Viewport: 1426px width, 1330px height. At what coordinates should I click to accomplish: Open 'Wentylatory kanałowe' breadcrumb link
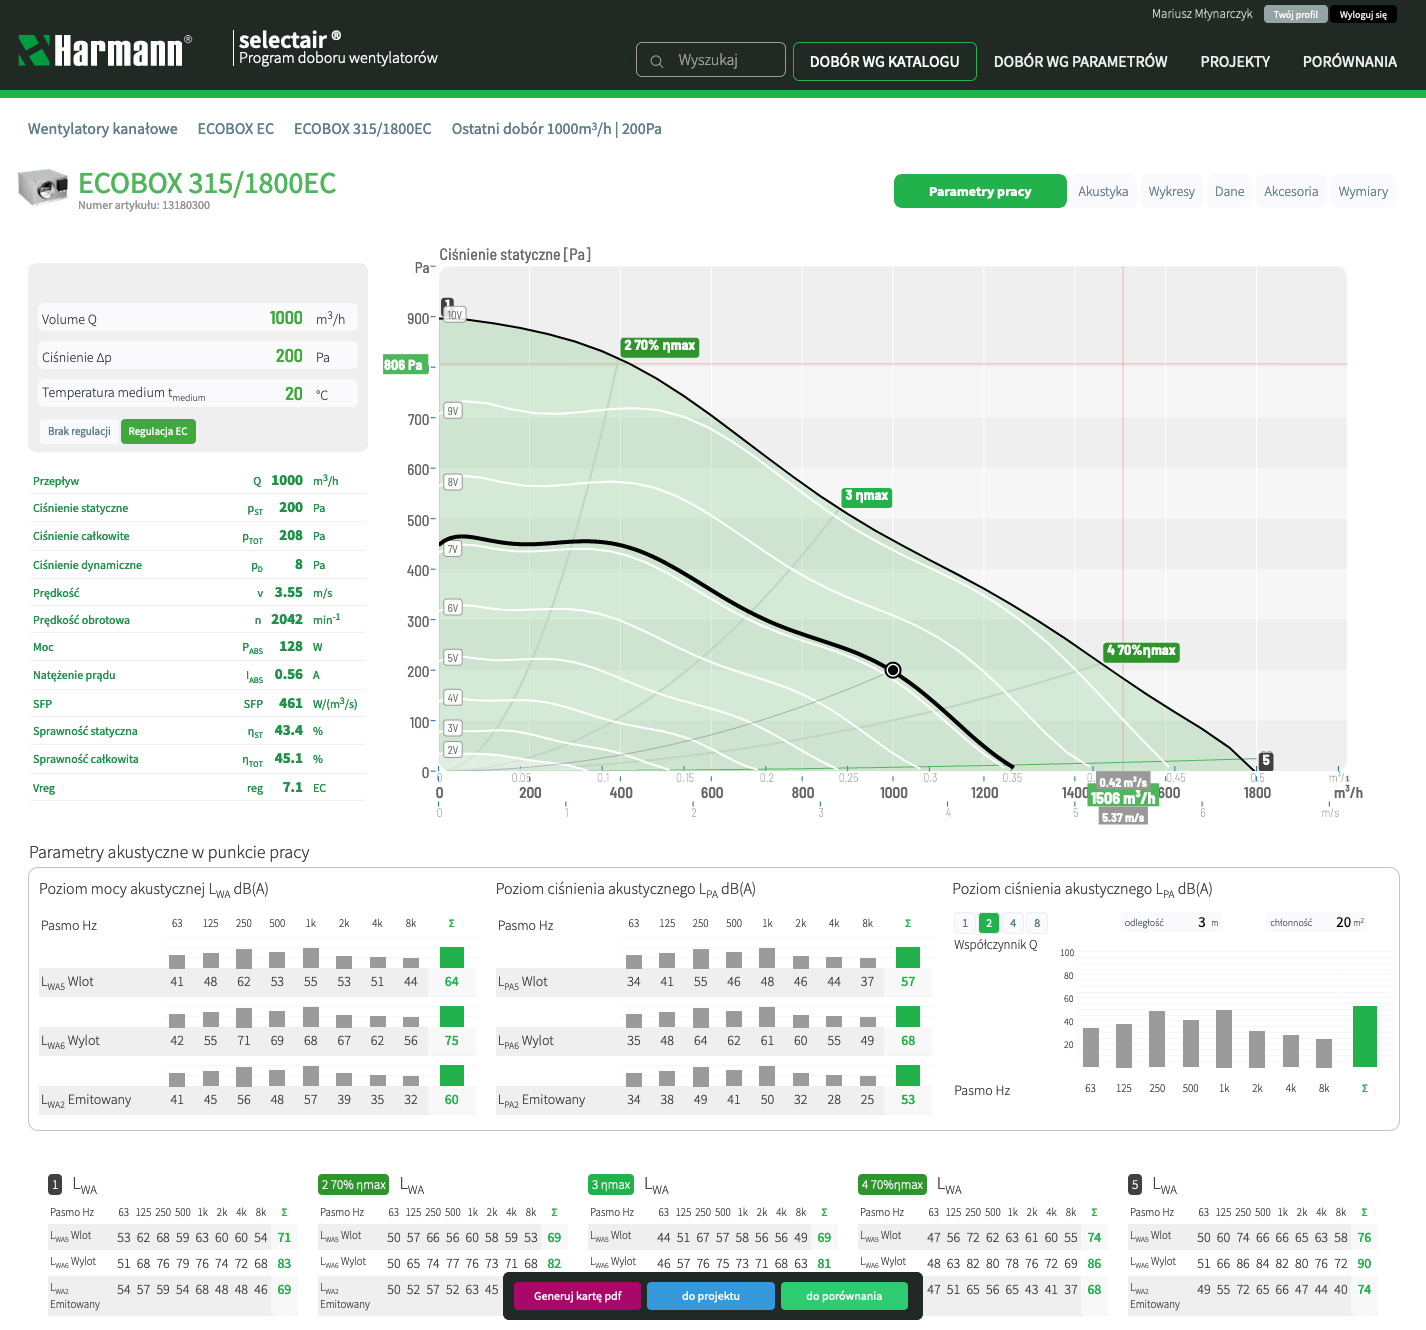(x=103, y=129)
